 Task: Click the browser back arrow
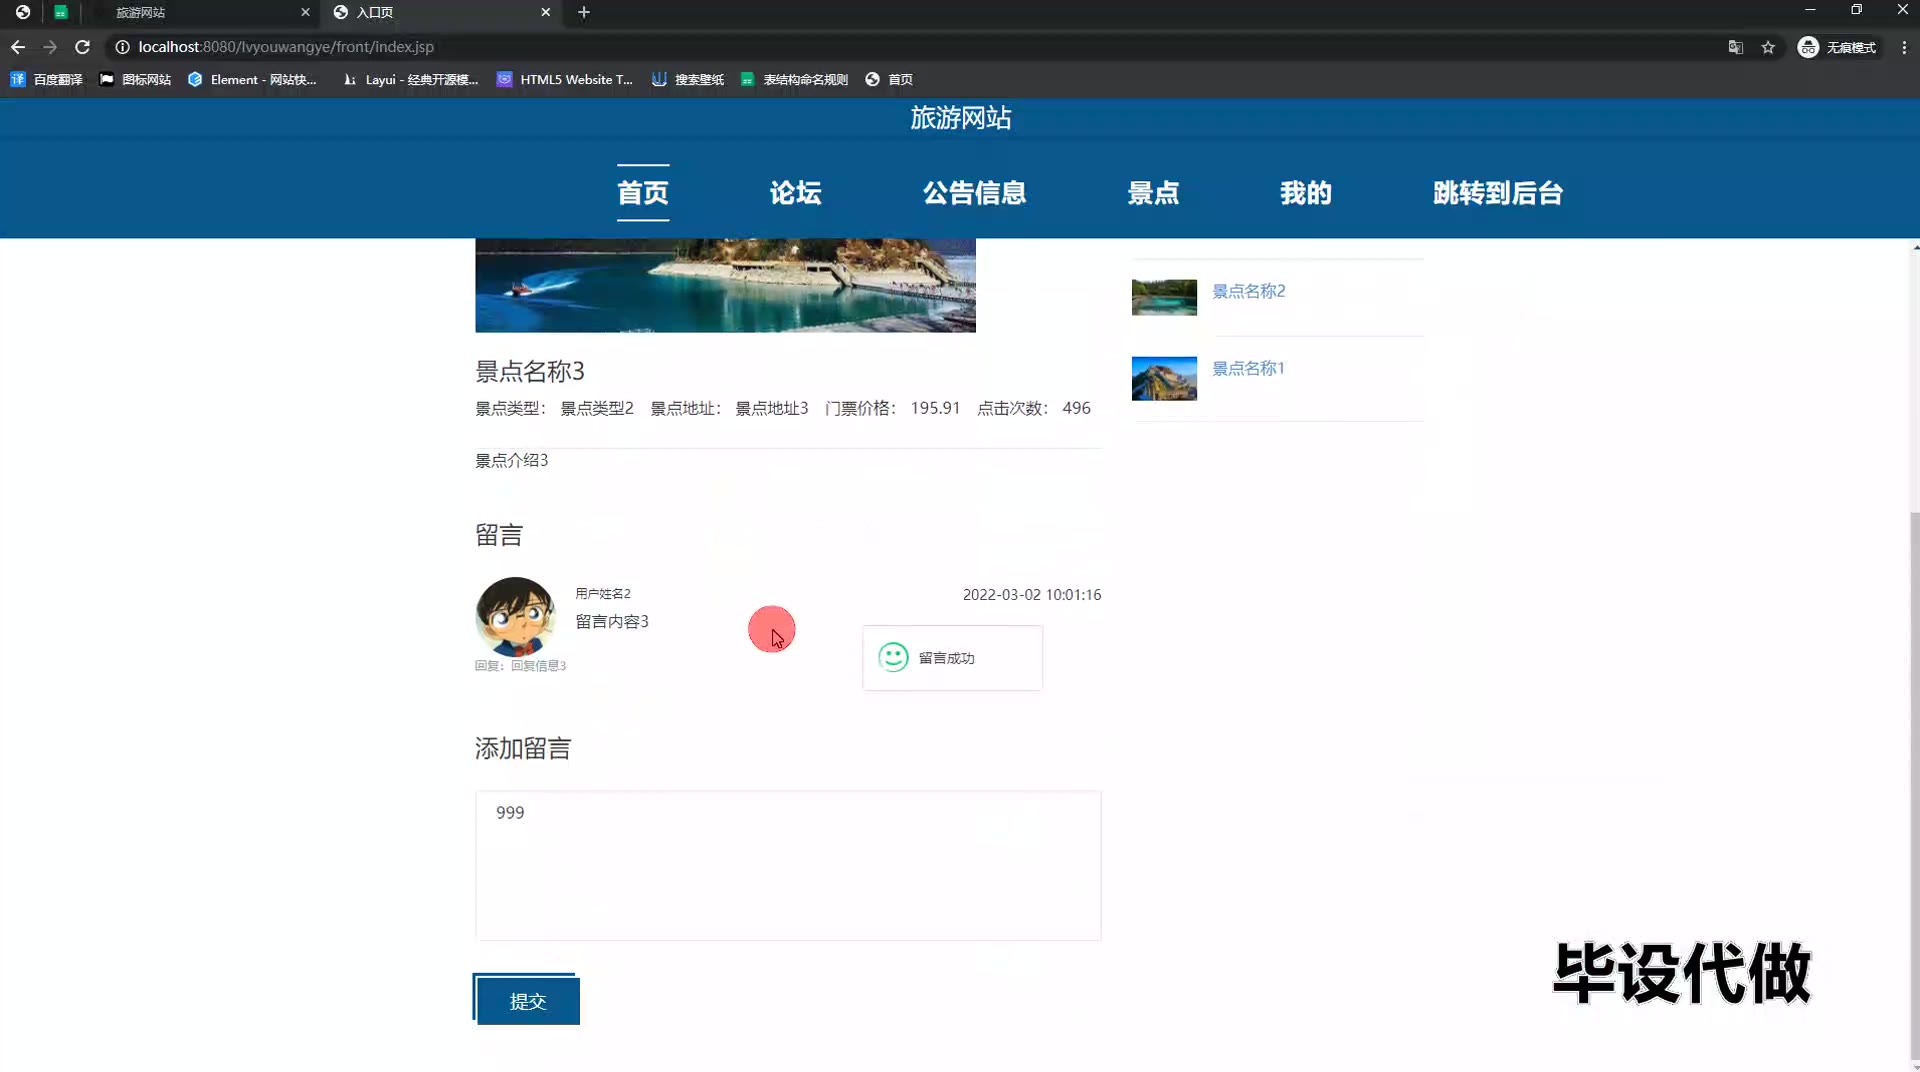click(18, 47)
